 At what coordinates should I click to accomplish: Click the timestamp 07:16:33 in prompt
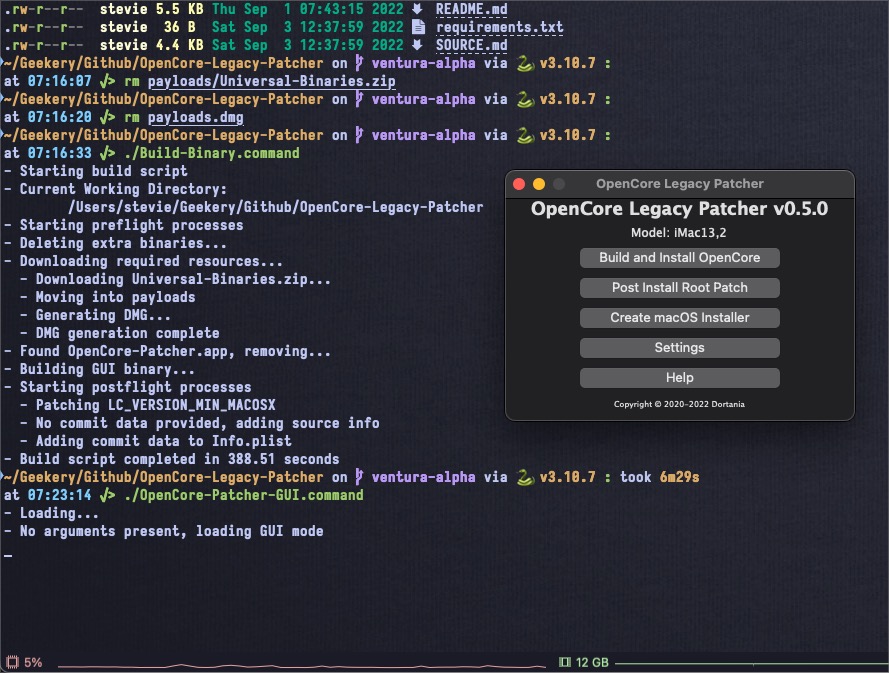click(60, 153)
